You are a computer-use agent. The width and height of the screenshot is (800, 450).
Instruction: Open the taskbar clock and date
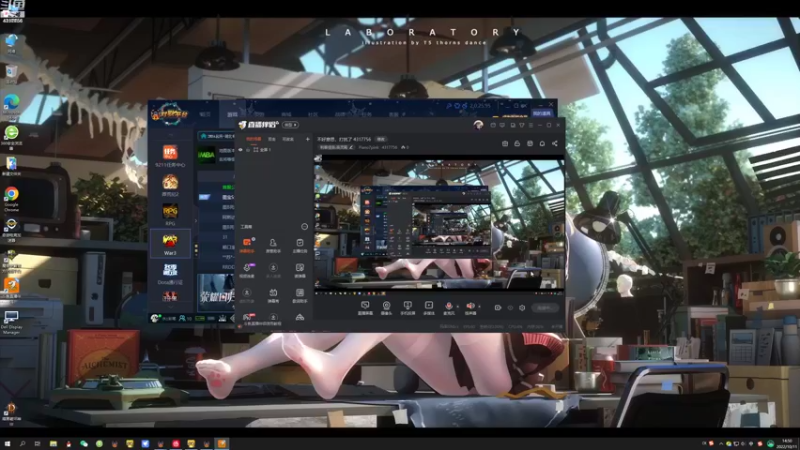(x=789, y=443)
